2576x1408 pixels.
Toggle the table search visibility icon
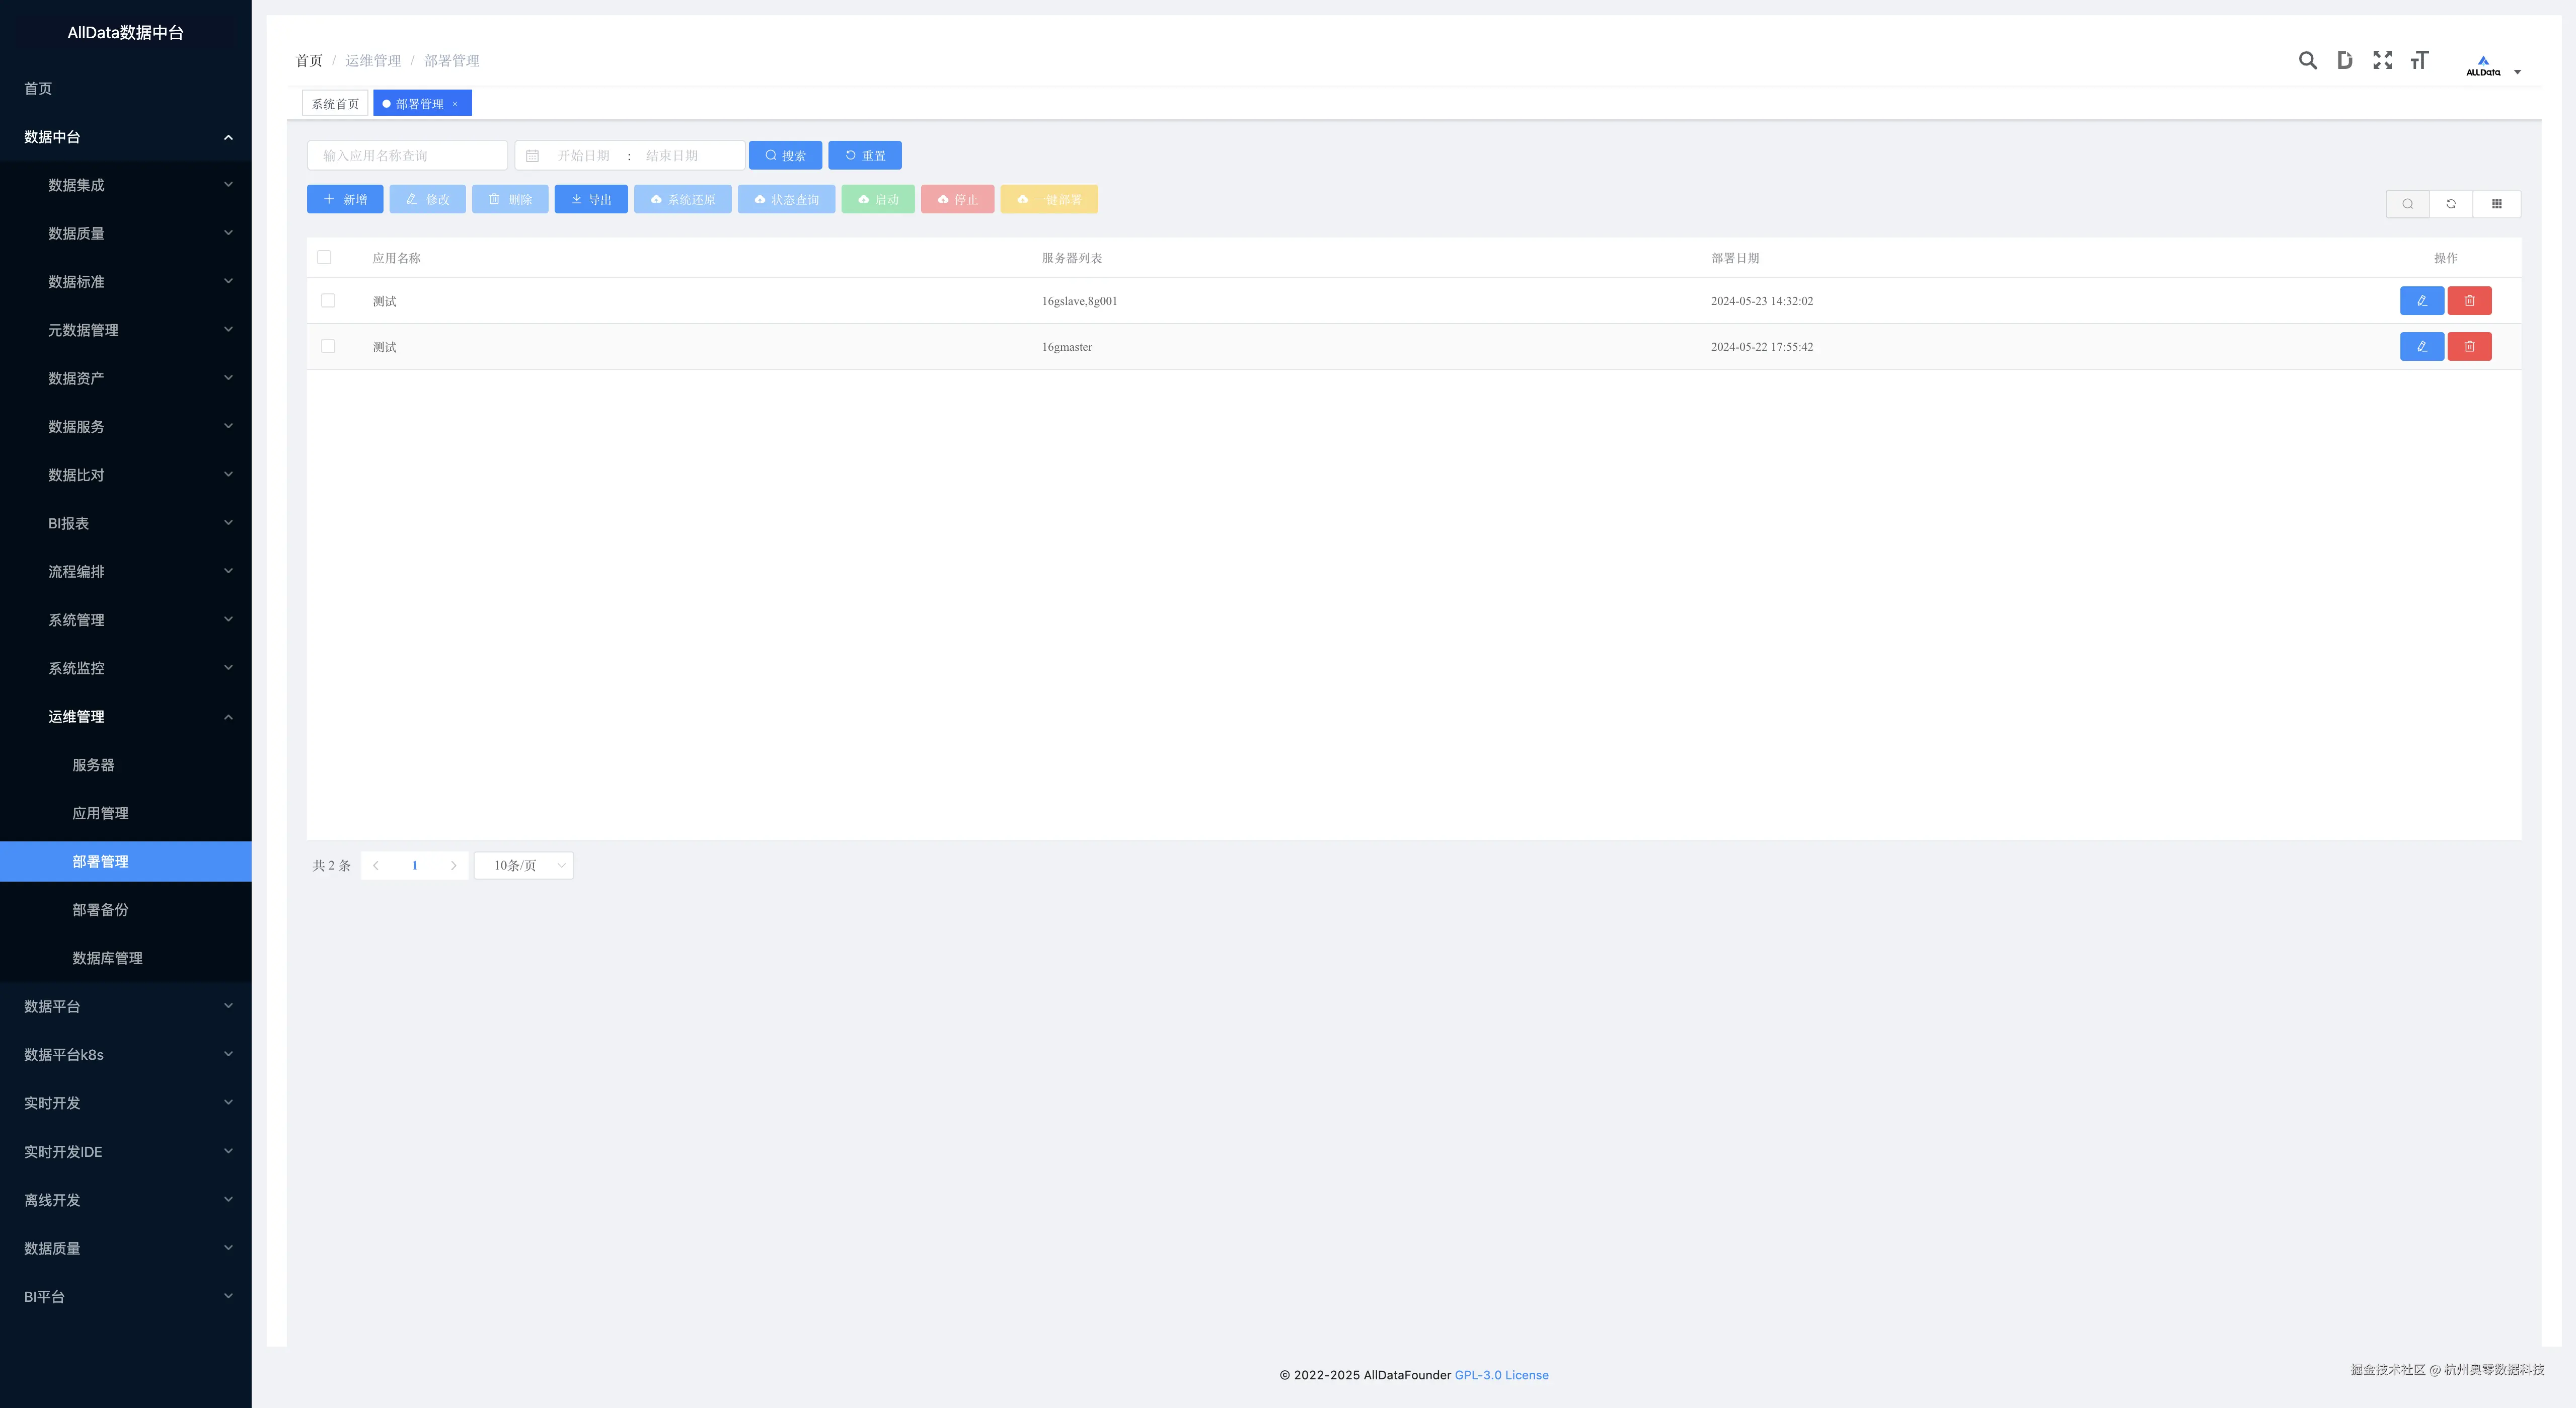(2408, 204)
